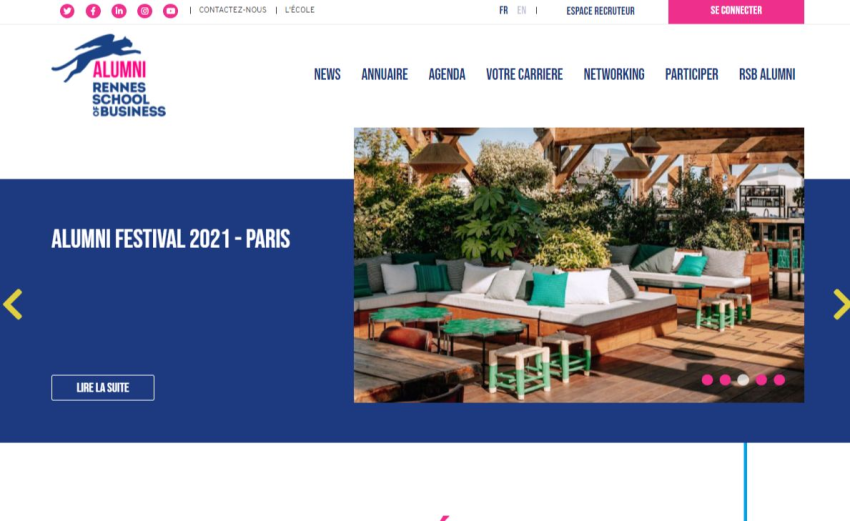Go to previous slide with left yellow arrow
This screenshot has height=521, width=850.
[12, 304]
